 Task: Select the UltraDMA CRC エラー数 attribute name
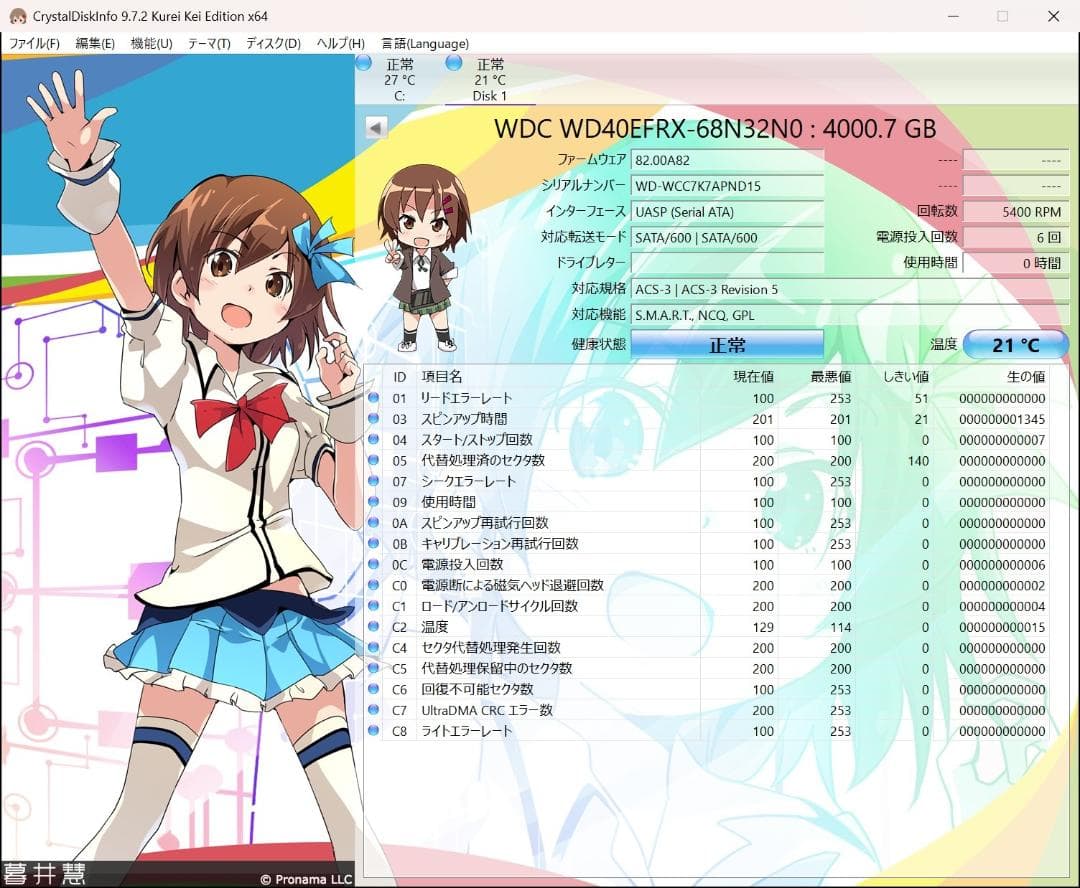click(487, 710)
